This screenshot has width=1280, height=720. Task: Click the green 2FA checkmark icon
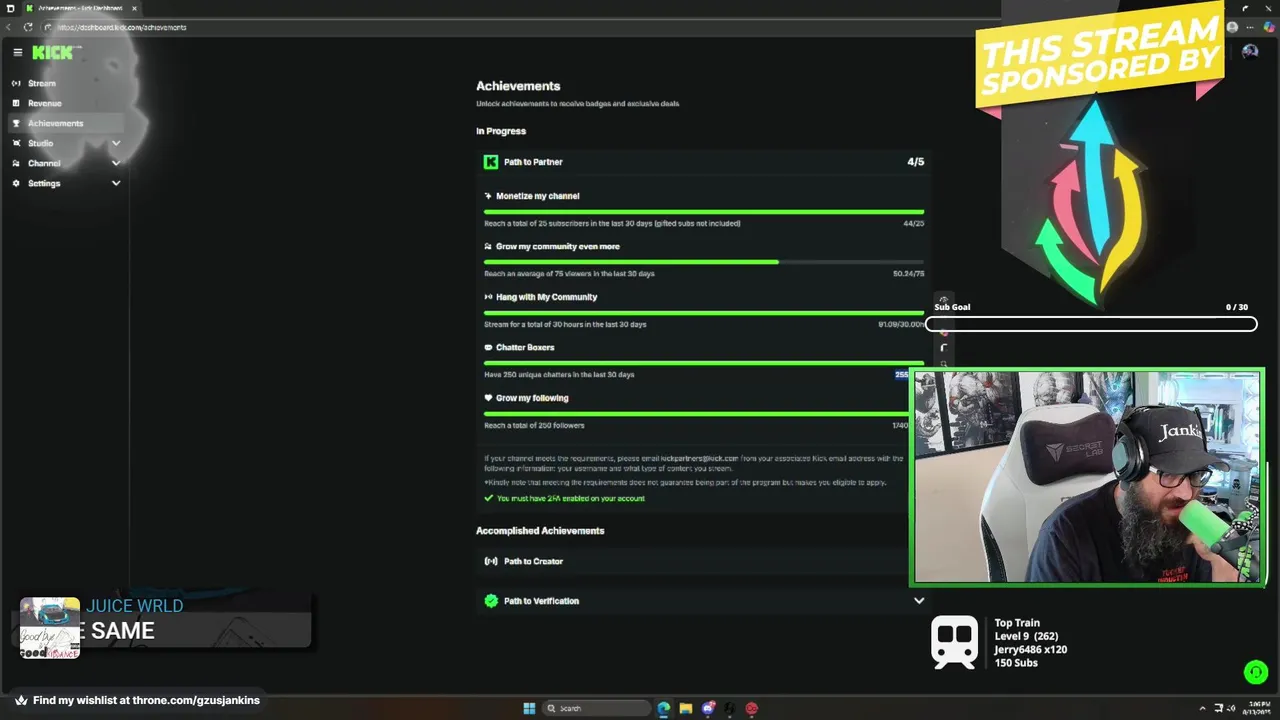(489, 498)
